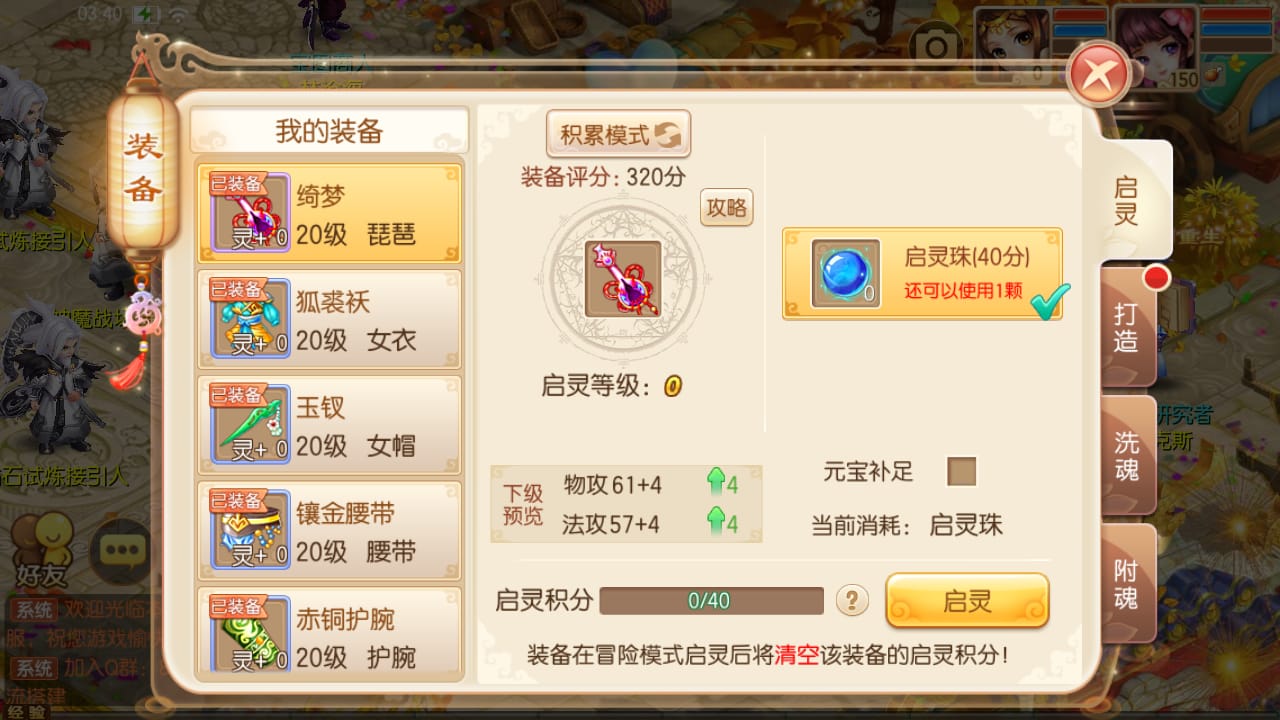Click the blue 启灵珠 orb icon
The height and width of the screenshot is (720, 1280).
click(x=846, y=273)
